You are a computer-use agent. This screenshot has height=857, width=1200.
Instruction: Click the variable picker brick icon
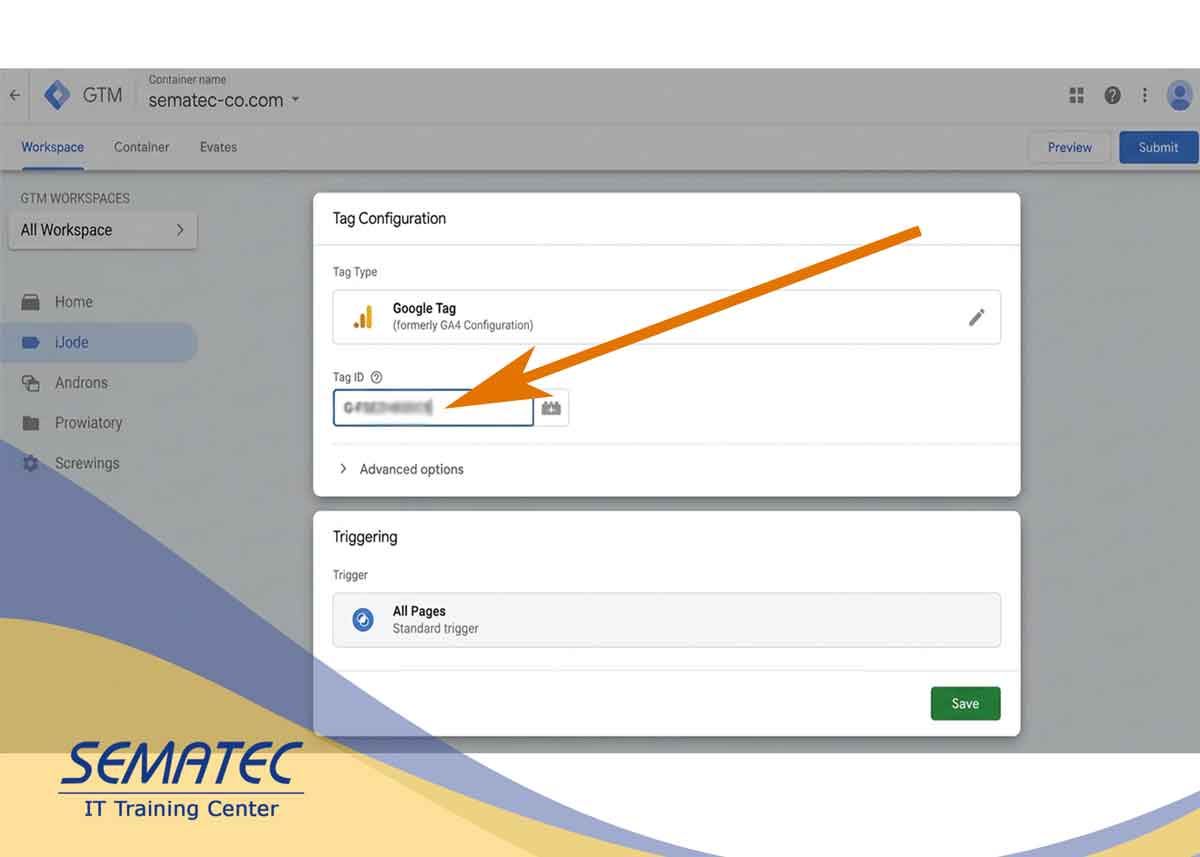(552, 408)
